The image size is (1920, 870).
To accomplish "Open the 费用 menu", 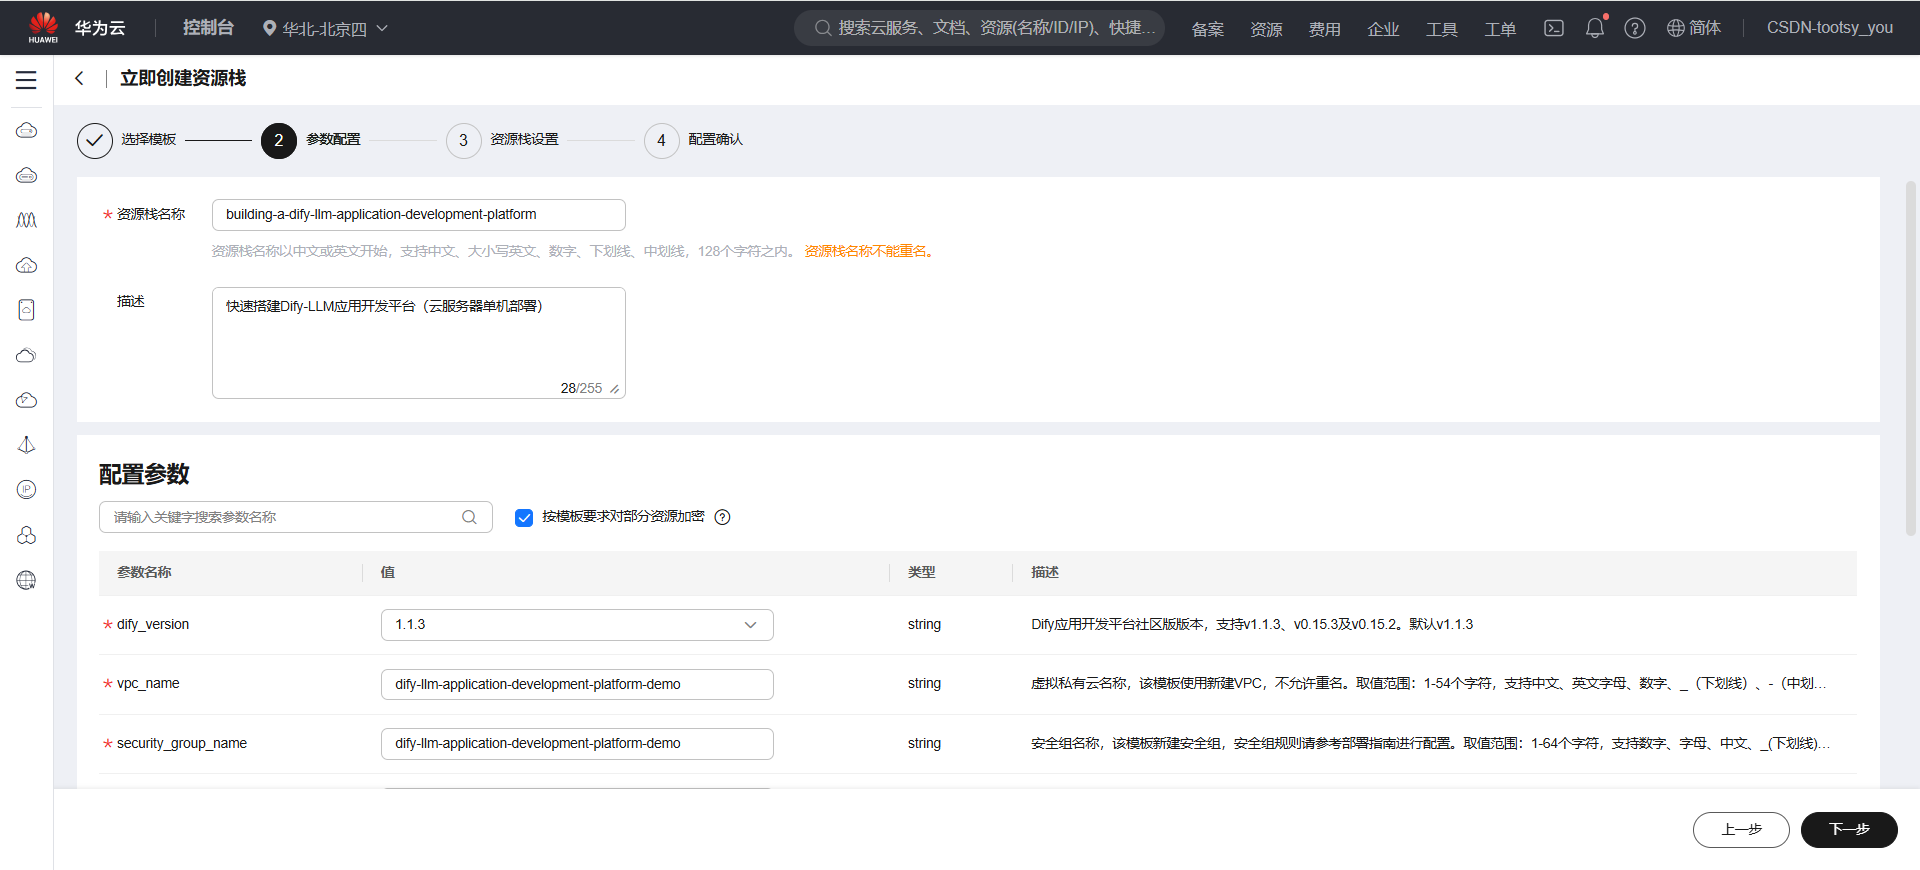I will point(1325,29).
